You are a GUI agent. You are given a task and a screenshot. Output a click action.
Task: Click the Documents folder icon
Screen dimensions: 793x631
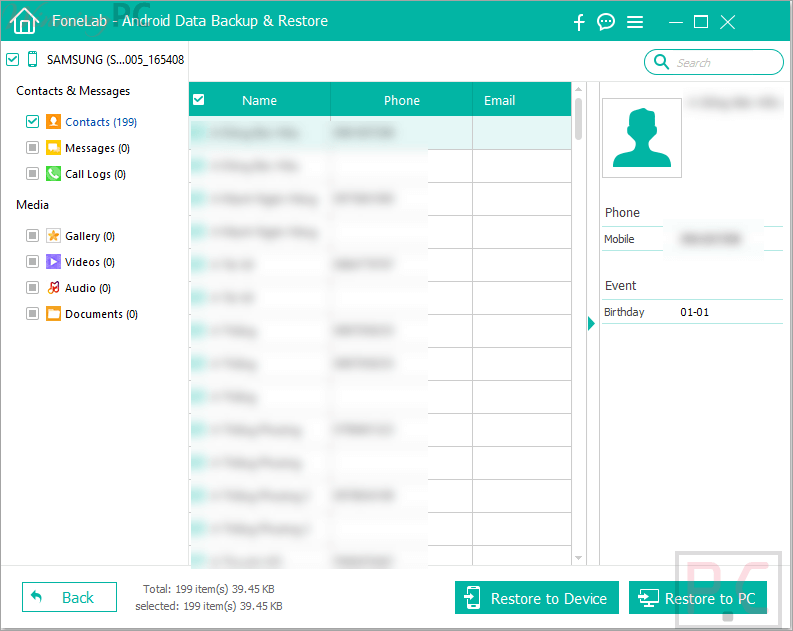point(53,313)
